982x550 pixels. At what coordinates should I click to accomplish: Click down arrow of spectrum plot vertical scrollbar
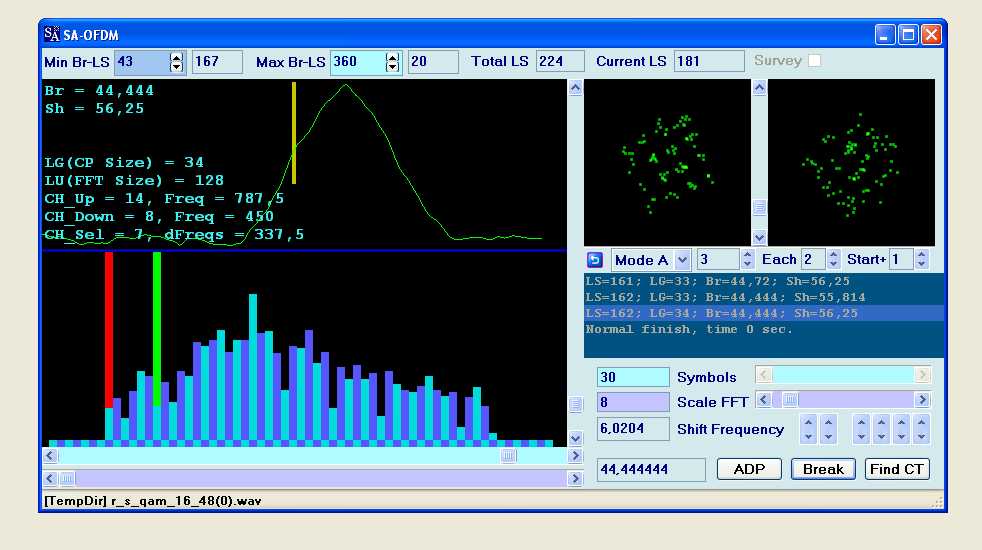[576, 438]
